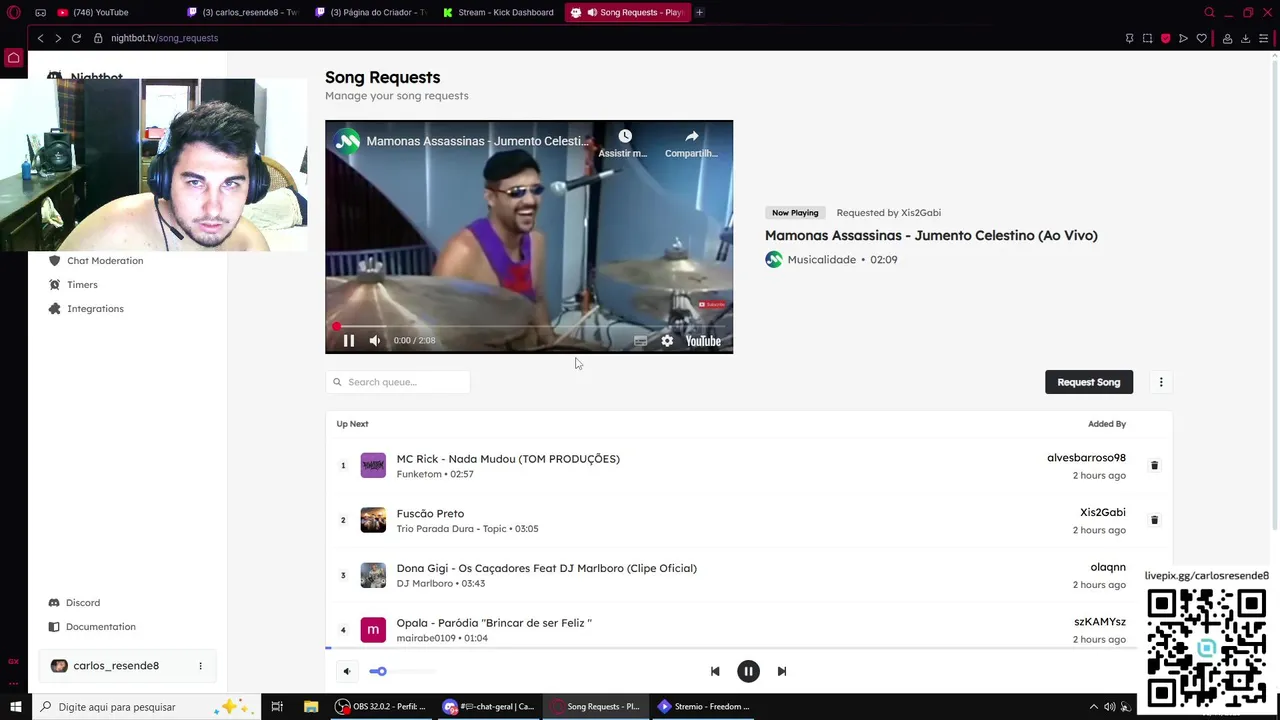Focus the Search queue input field
Viewport: 1280px width, 720px height.
(x=397, y=382)
